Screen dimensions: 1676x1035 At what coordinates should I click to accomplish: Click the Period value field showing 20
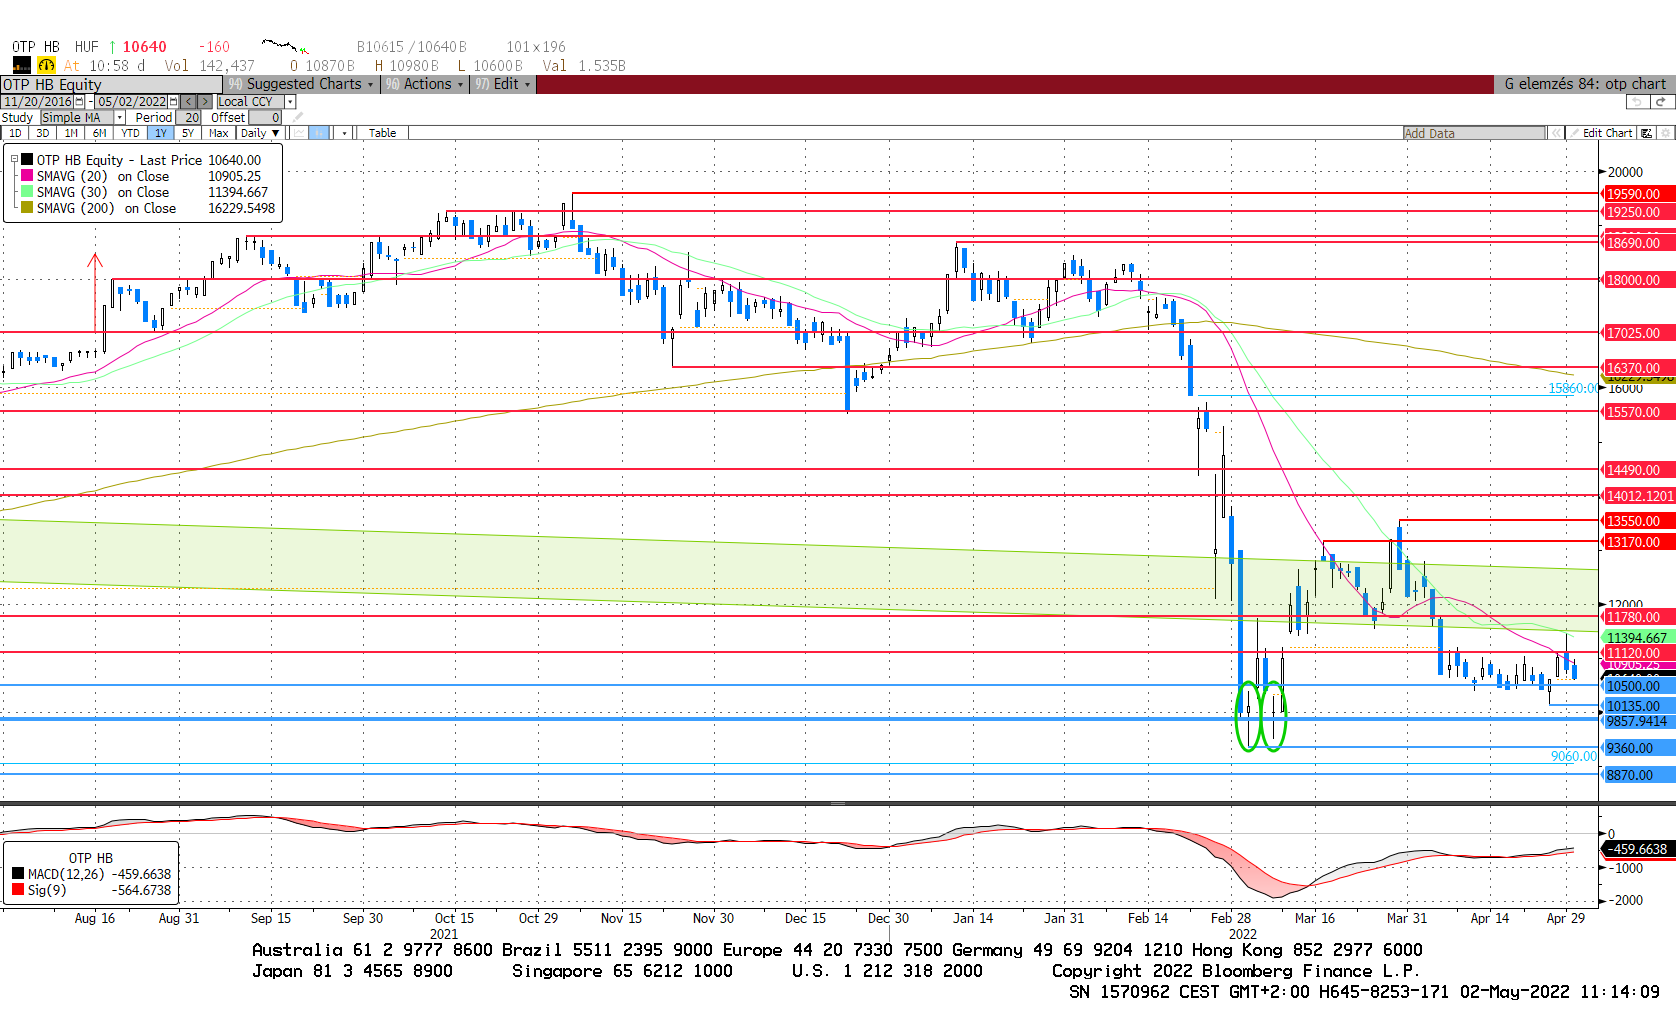pyautogui.click(x=189, y=117)
